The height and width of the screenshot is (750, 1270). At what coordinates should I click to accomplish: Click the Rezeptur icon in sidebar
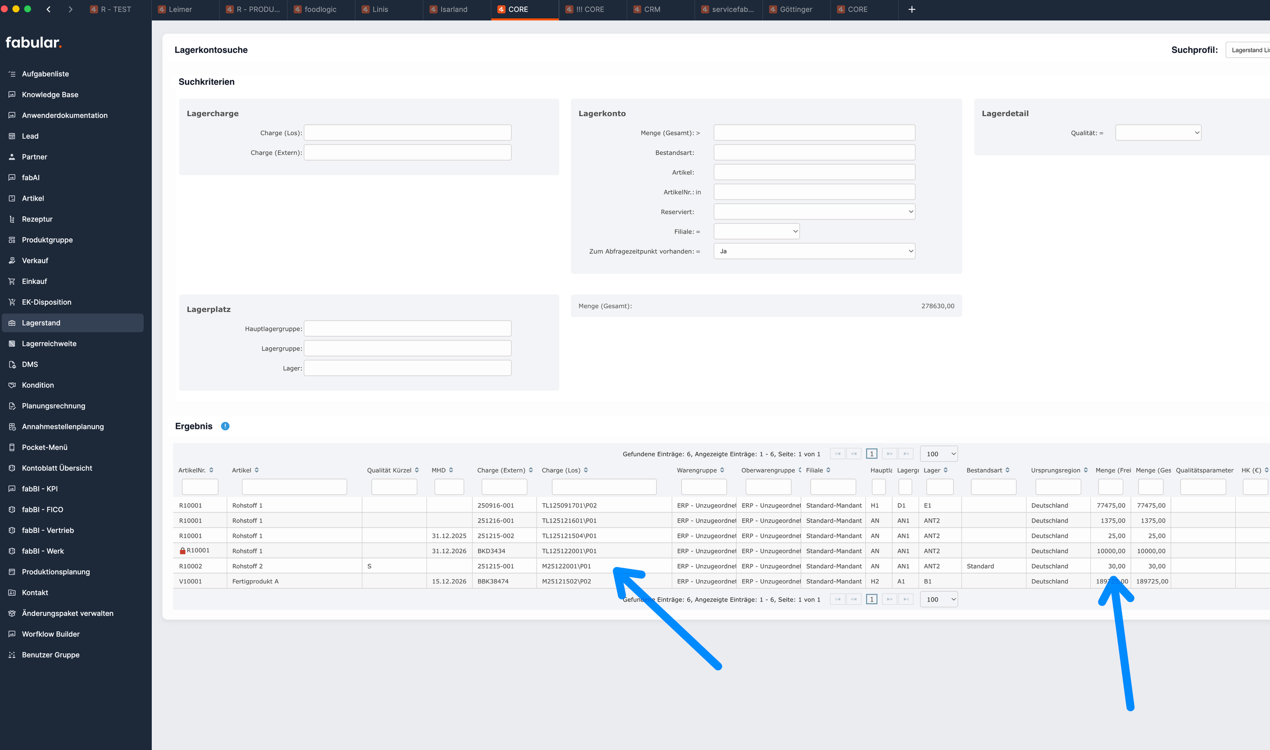pos(12,219)
